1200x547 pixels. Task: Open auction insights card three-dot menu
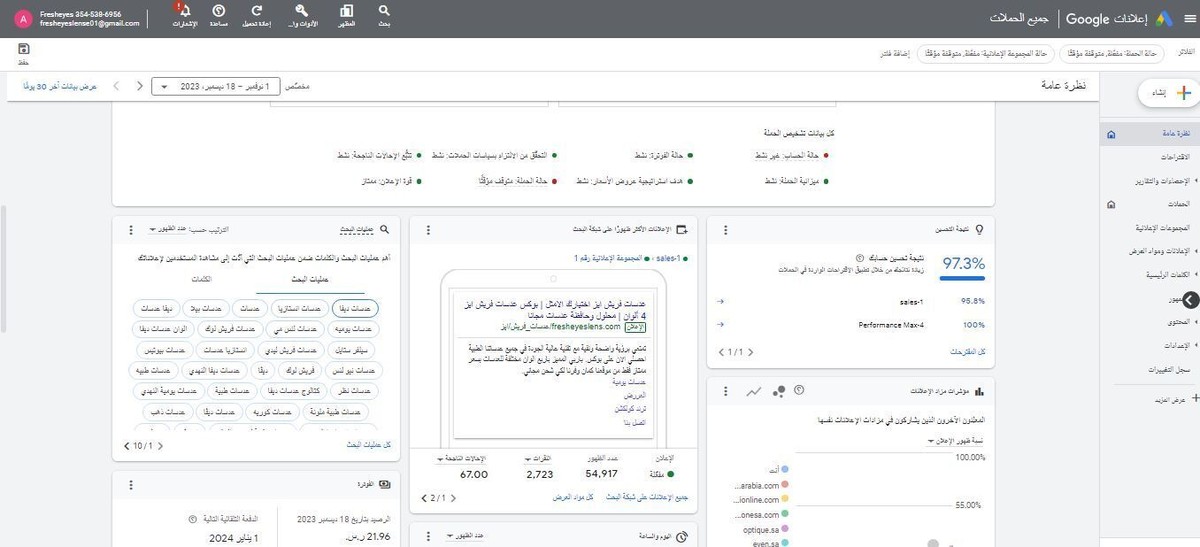coord(727,391)
